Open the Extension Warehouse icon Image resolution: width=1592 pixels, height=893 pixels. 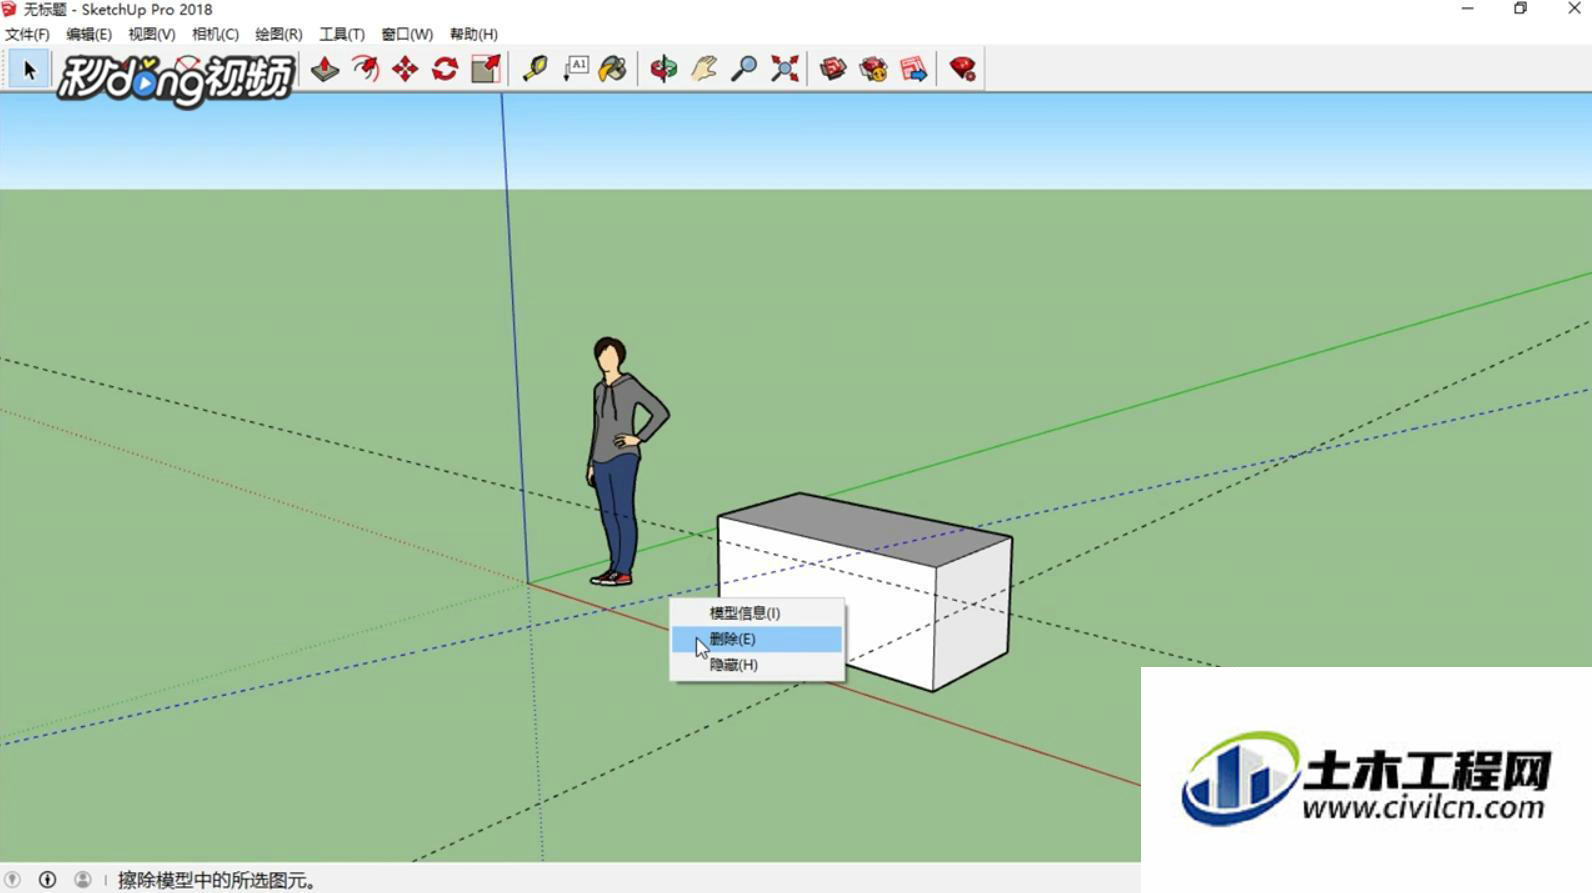873,69
